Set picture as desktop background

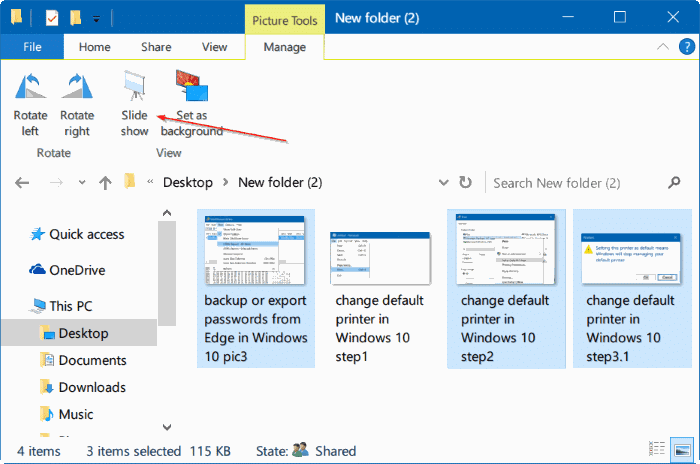(192, 104)
